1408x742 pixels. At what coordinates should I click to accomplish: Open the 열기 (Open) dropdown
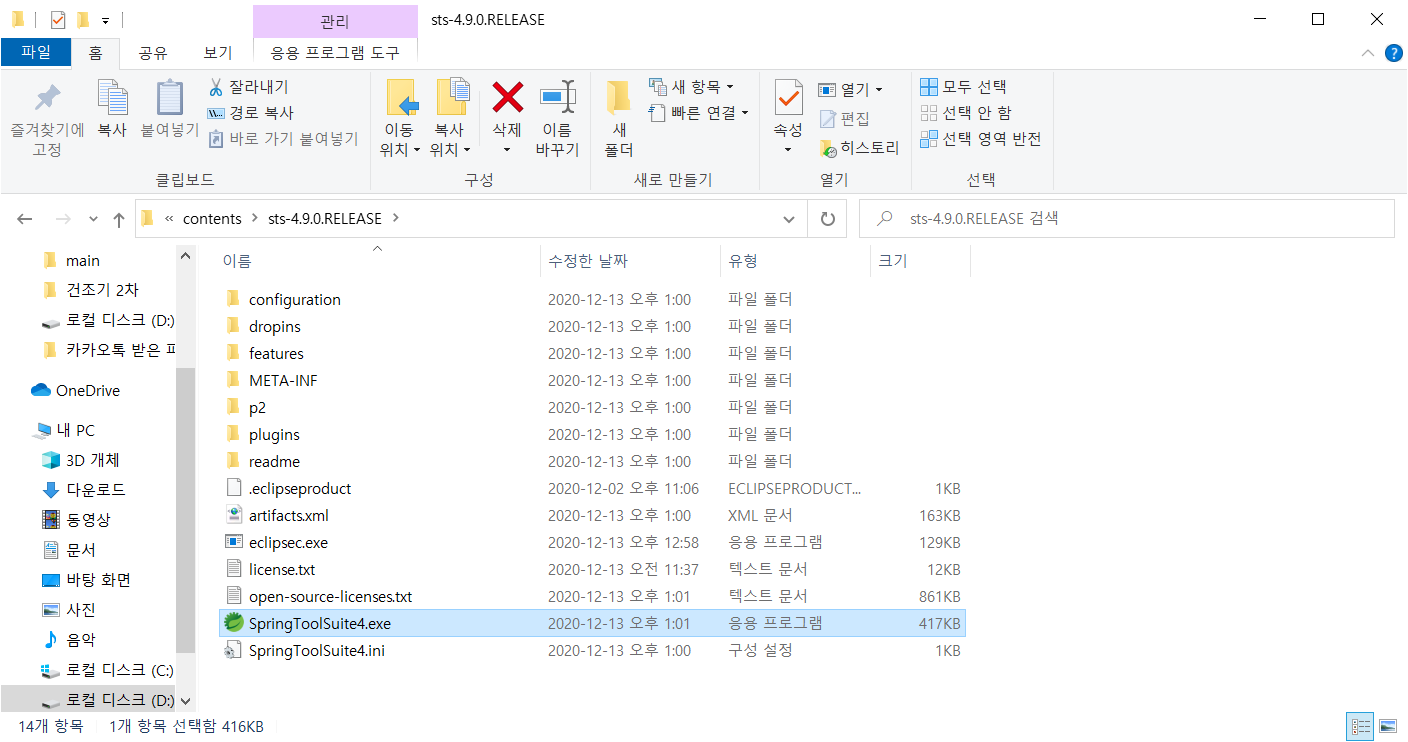[850, 90]
